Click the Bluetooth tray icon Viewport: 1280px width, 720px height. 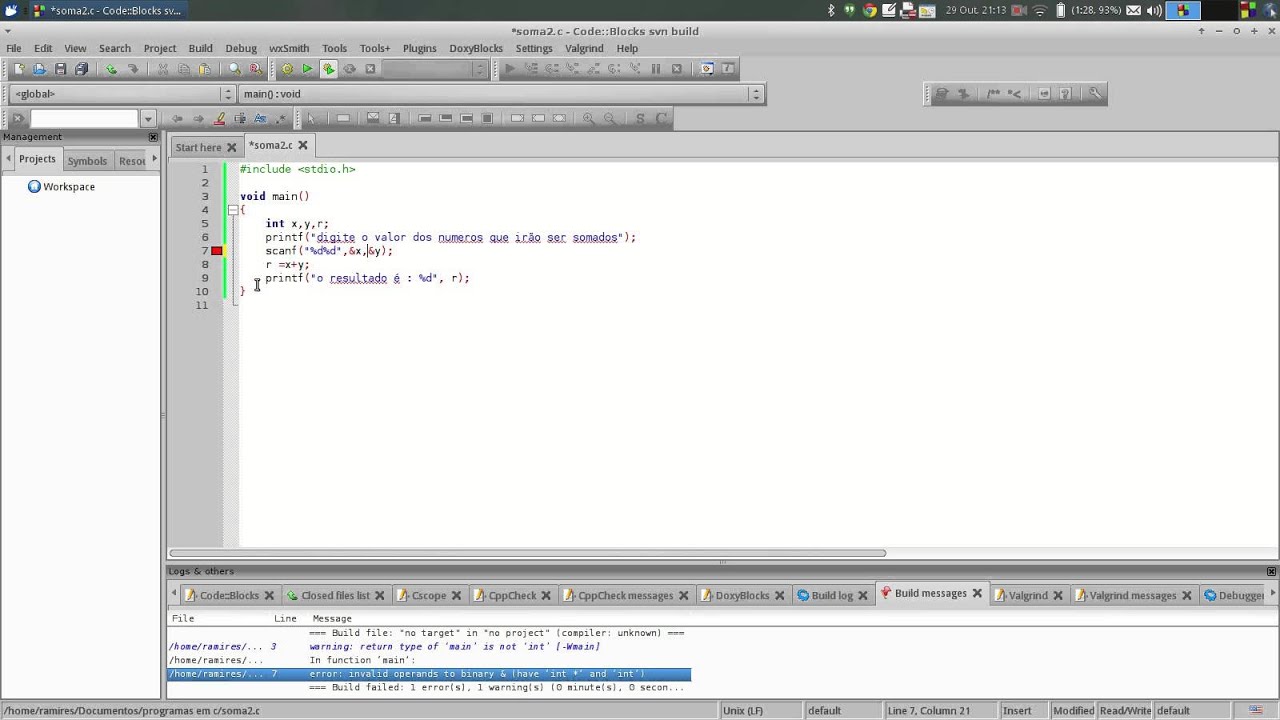(x=831, y=10)
